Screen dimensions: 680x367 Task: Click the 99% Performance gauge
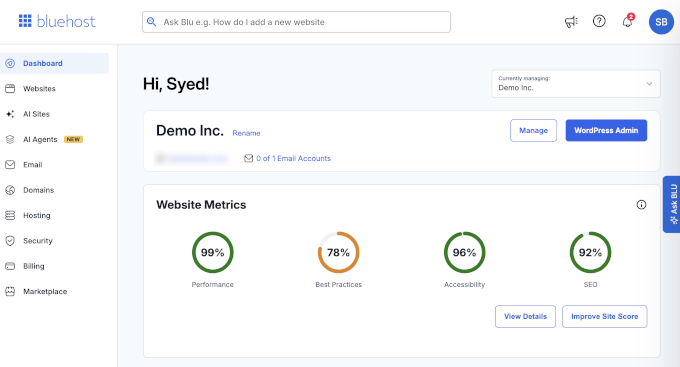click(x=212, y=252)
